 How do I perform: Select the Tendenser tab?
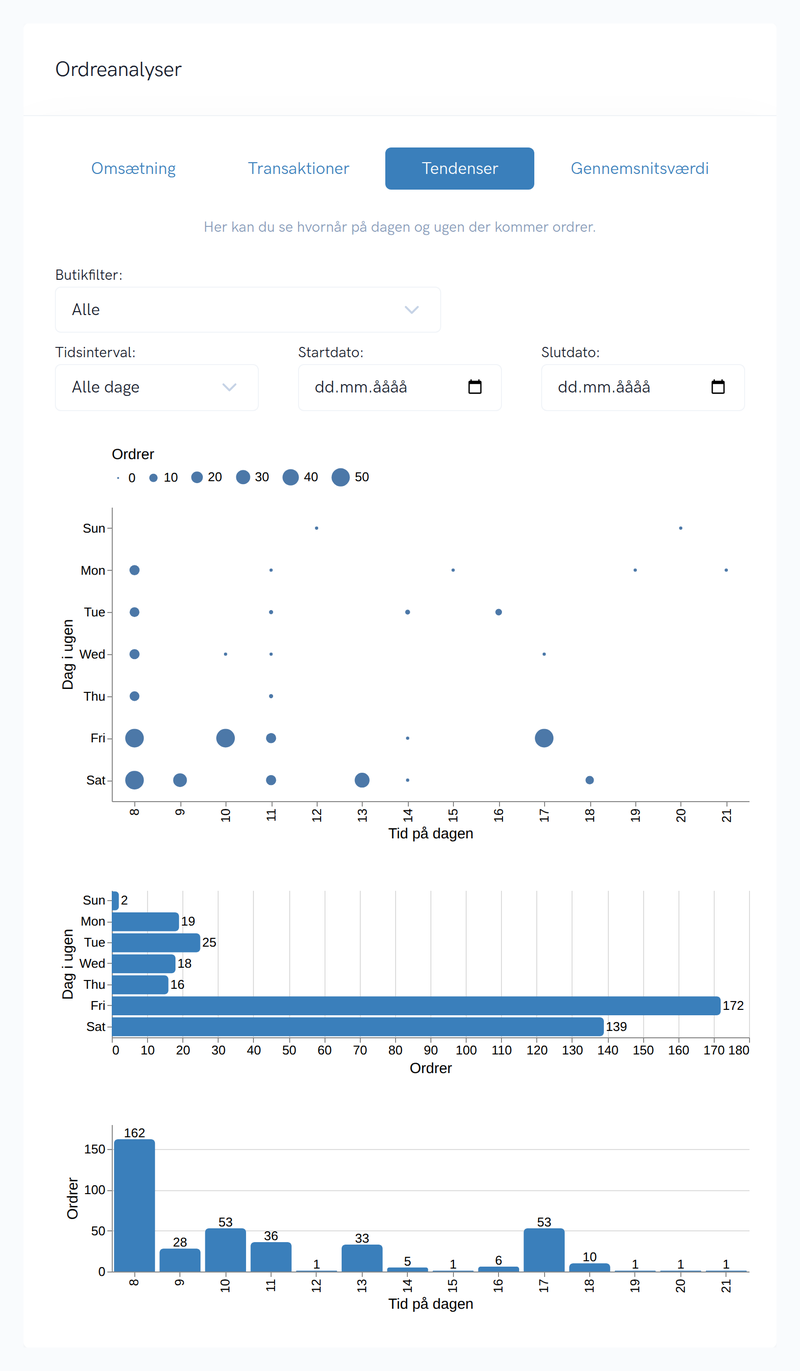click(x=460, y=168)
